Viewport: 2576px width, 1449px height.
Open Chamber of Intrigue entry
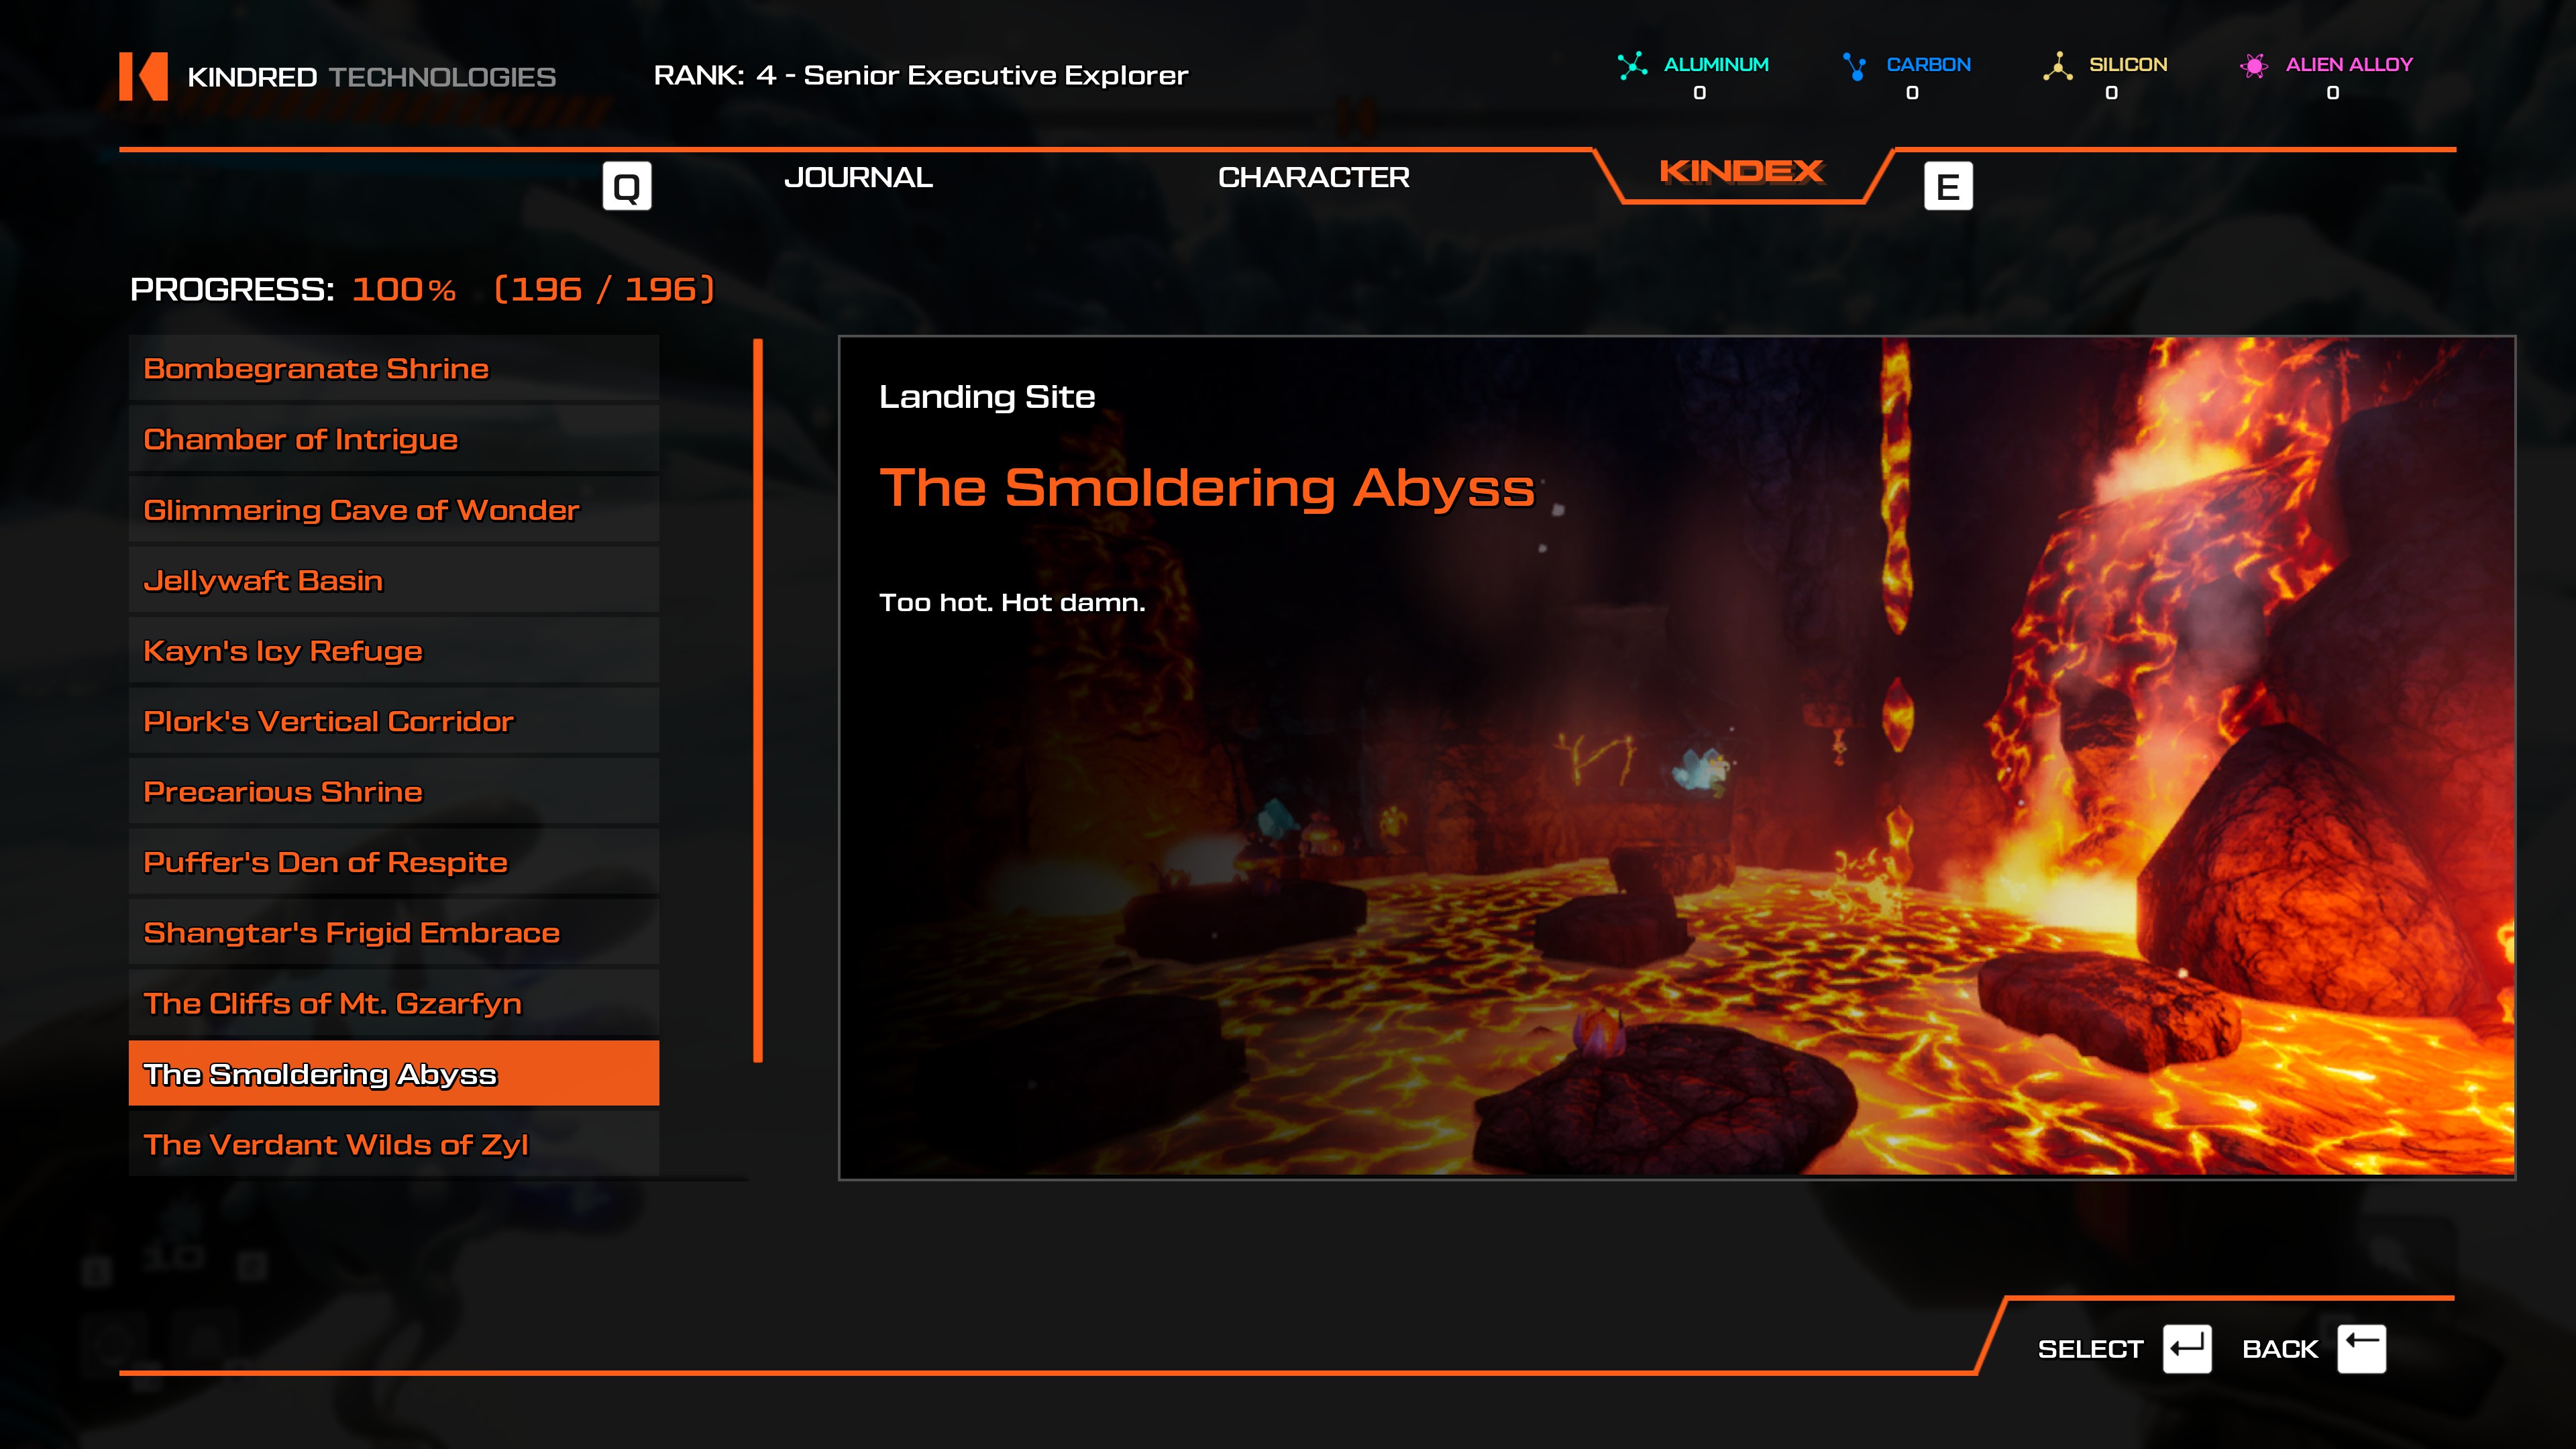pos(394,439)
